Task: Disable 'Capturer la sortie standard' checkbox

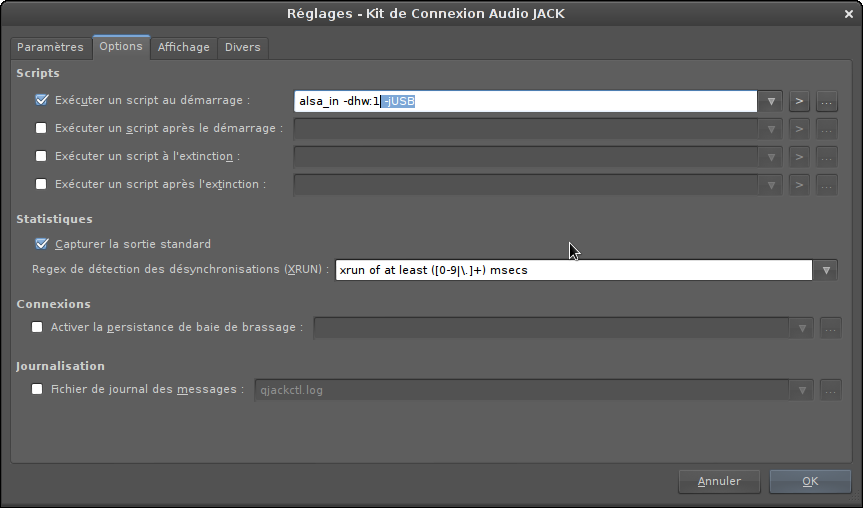Action: [x=41, y=244]
